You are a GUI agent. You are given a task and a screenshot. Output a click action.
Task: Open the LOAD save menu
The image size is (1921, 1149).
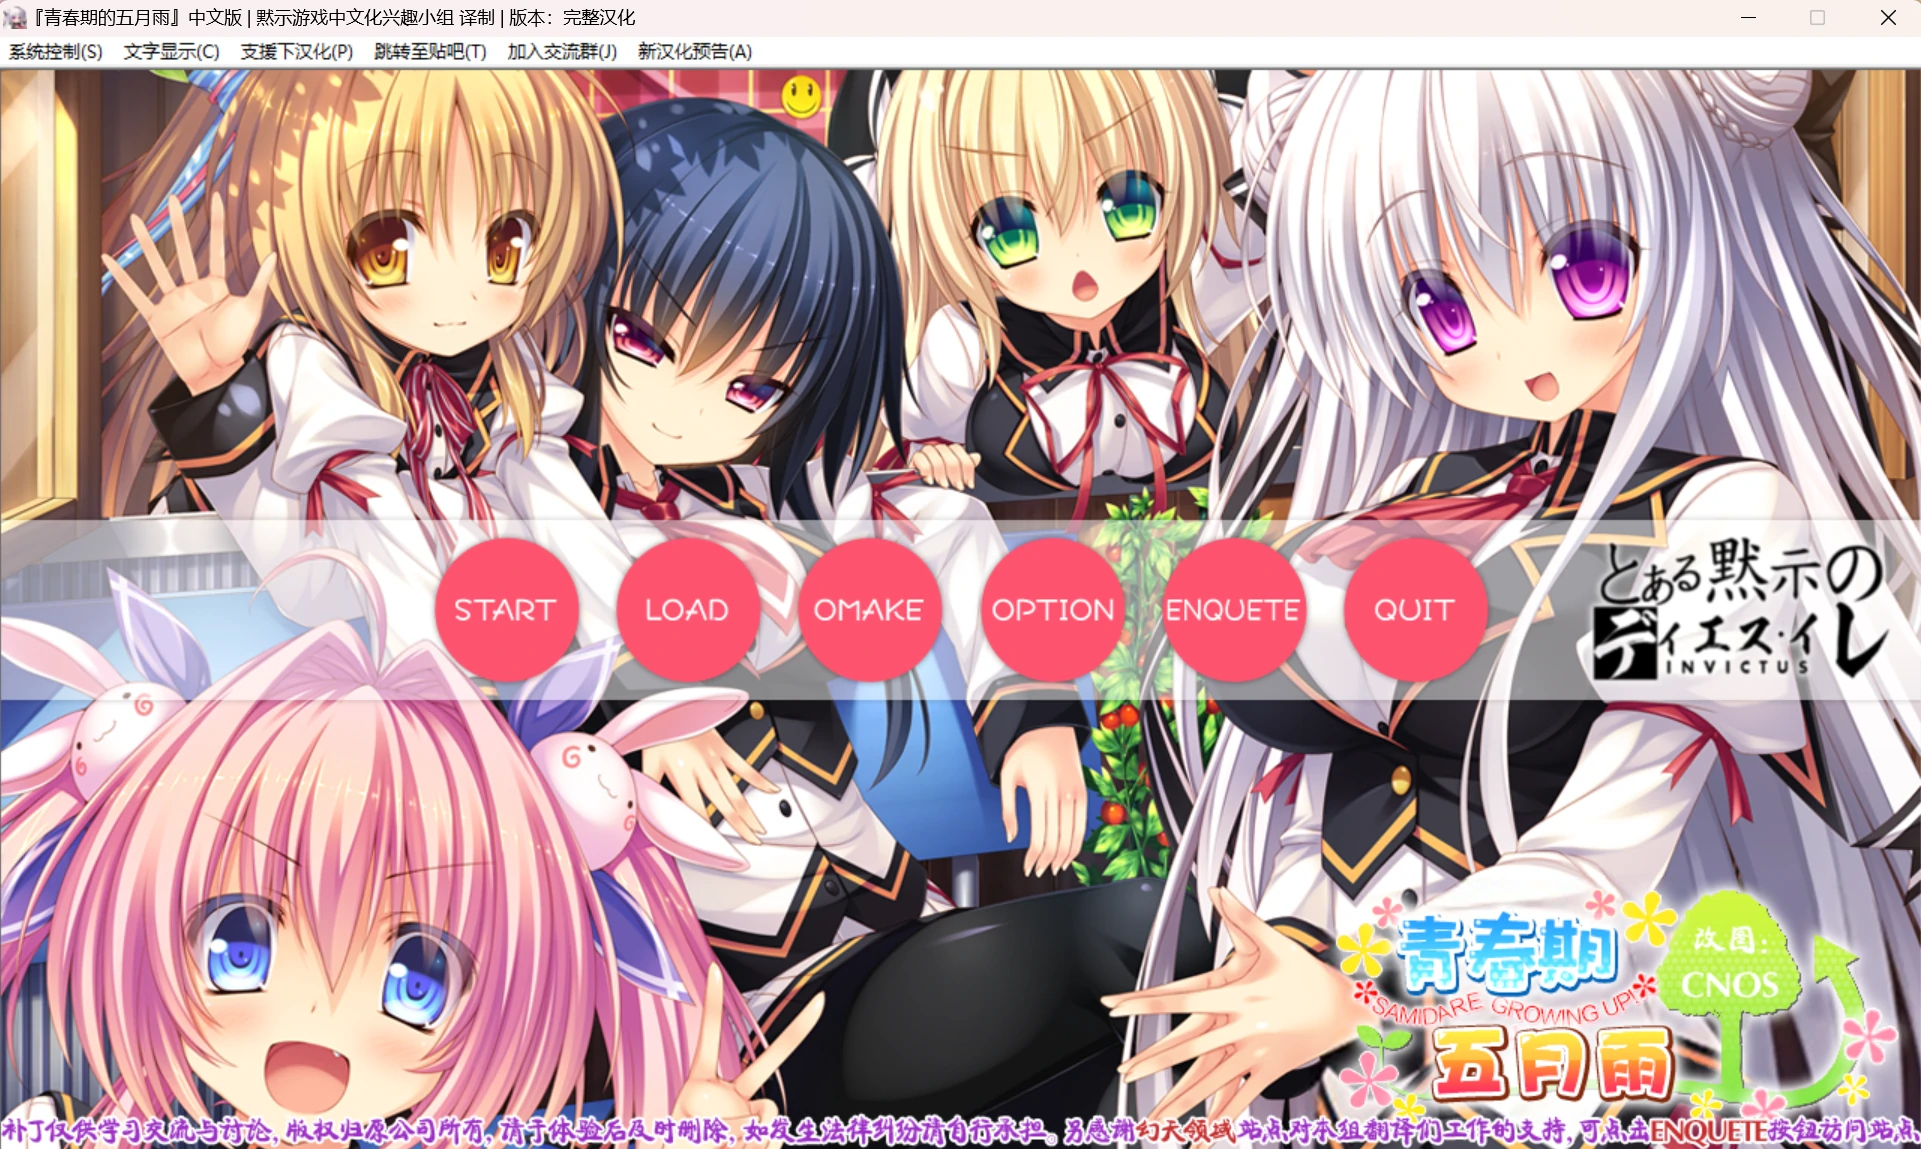pos(687,610)
